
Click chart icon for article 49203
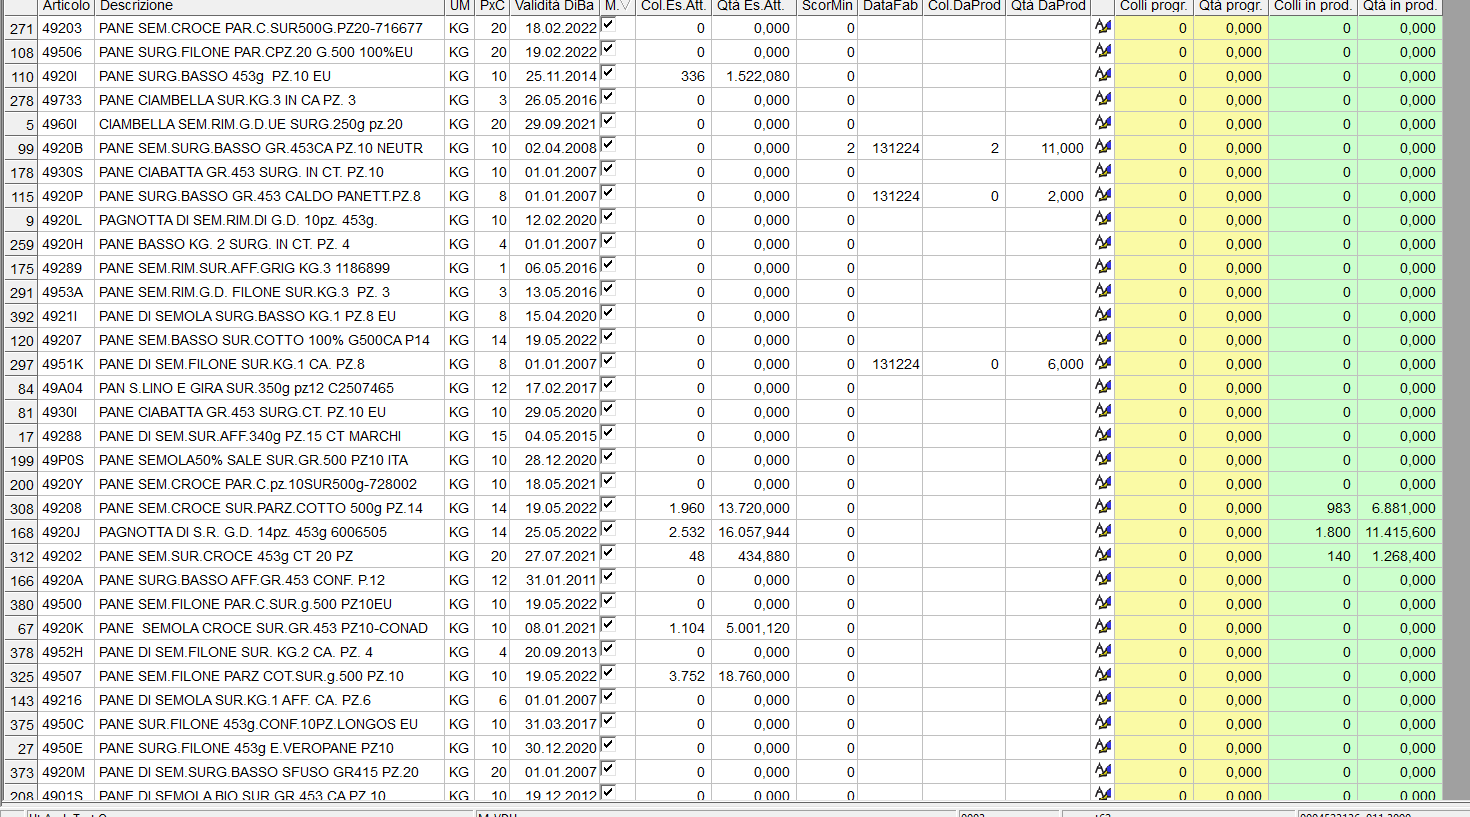click(x=1103, y=27)
